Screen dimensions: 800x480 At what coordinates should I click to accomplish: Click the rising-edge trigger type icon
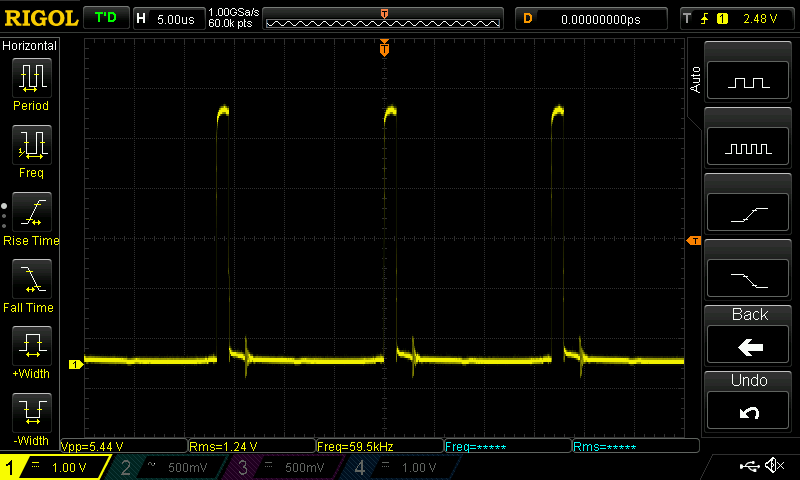pos(705,19)
